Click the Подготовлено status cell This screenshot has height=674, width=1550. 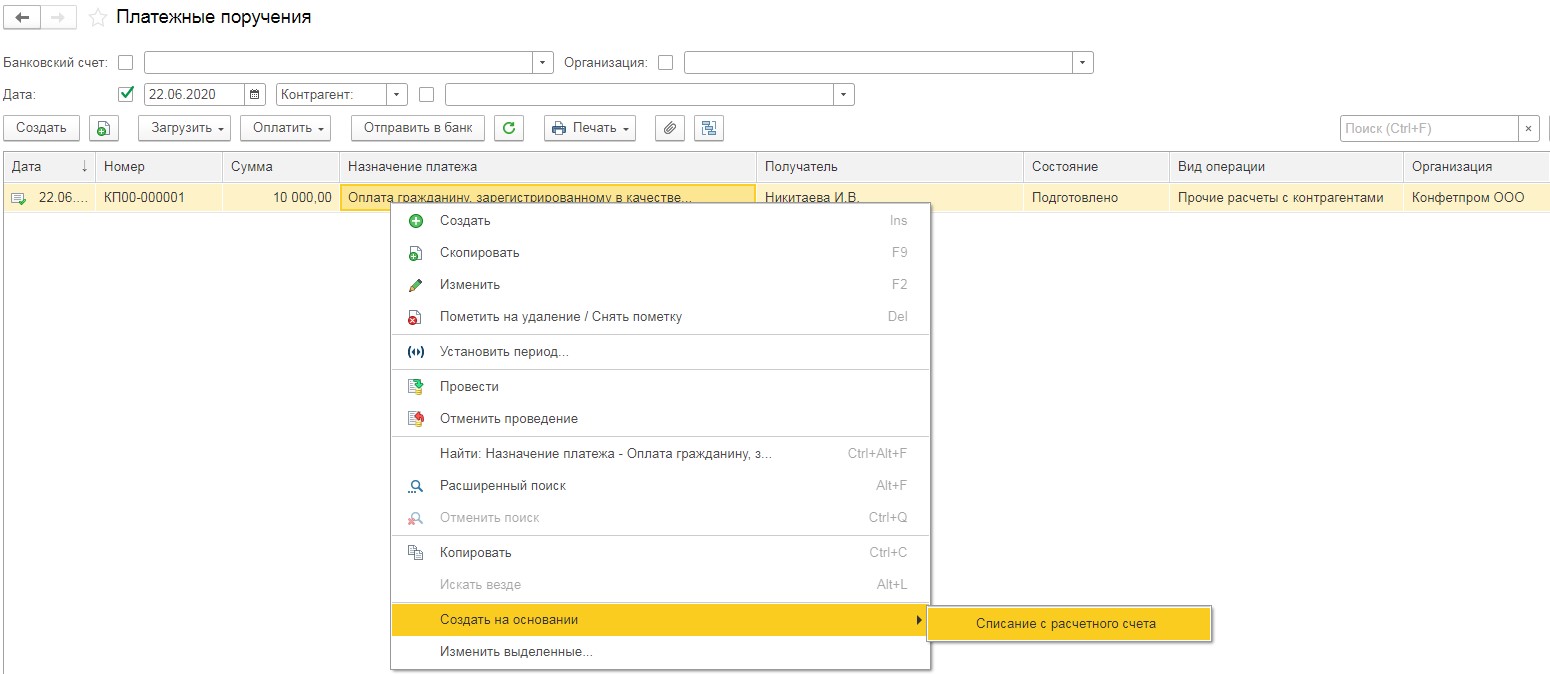click(x=1096, y=198)
